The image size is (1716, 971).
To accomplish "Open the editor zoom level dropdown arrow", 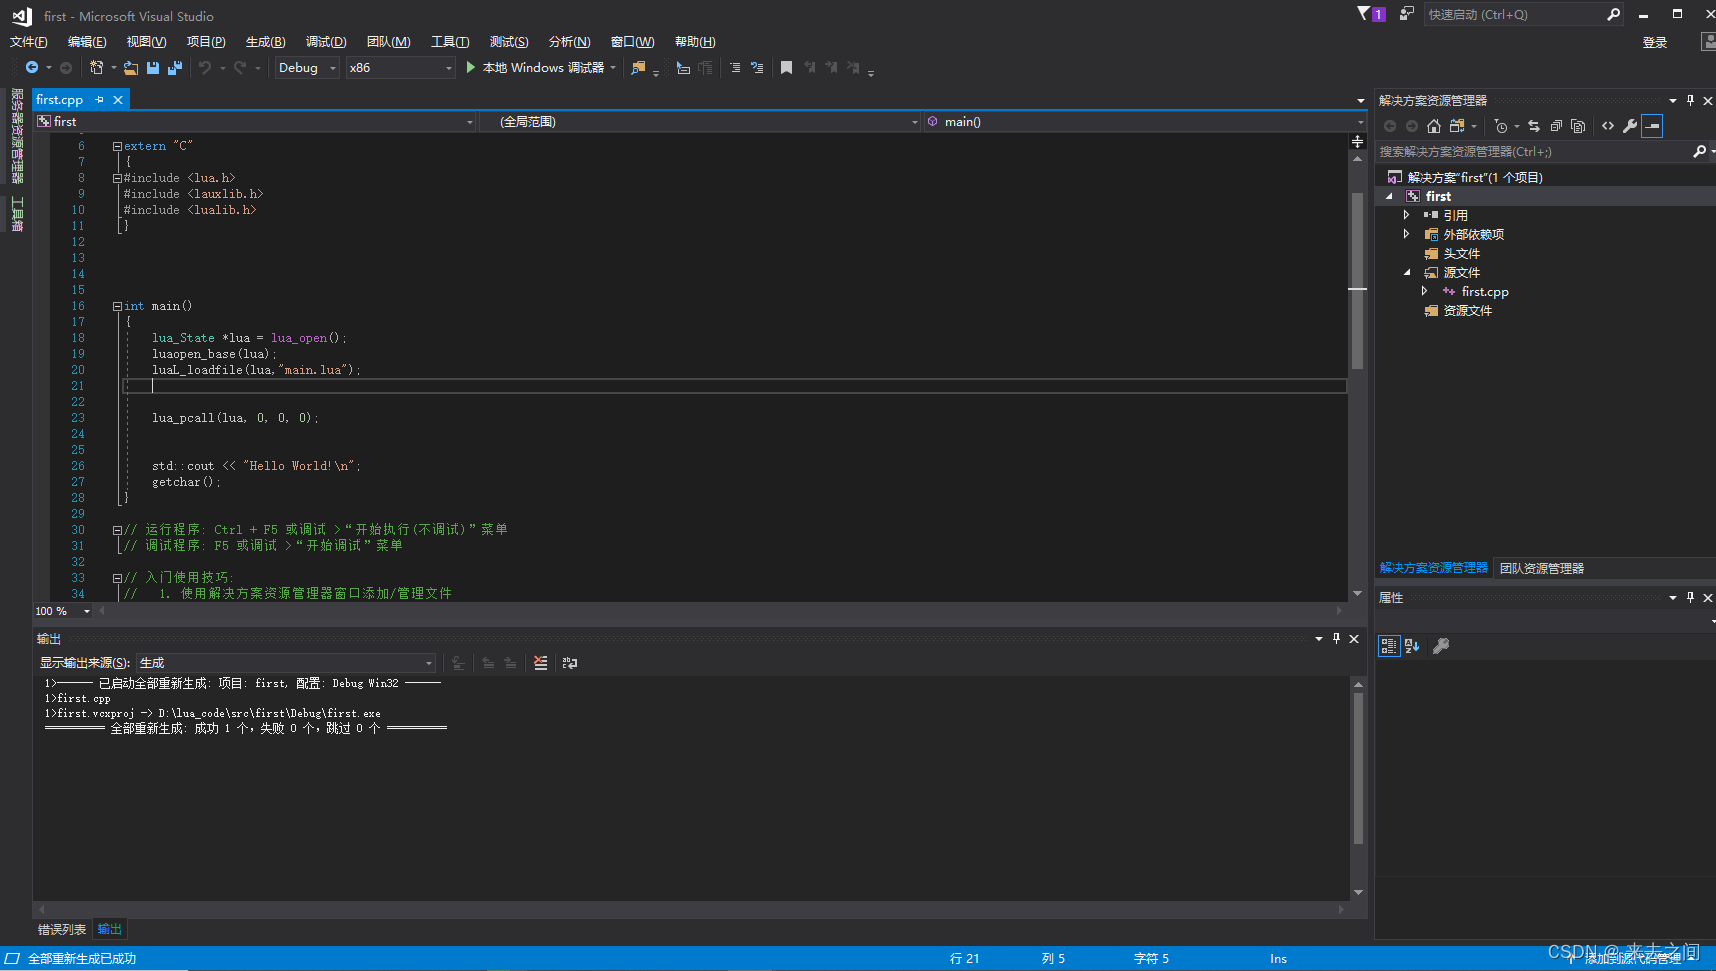I will coord(87,611).
